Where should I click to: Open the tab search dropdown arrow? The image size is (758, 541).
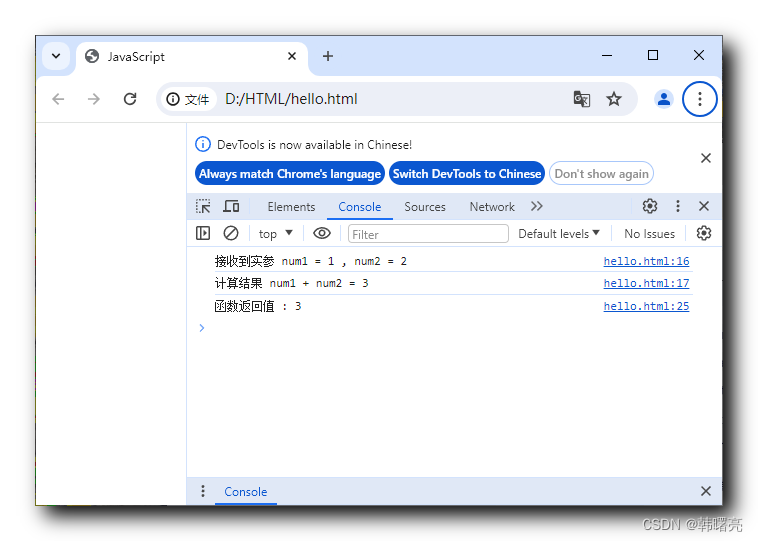pos(56,56)
